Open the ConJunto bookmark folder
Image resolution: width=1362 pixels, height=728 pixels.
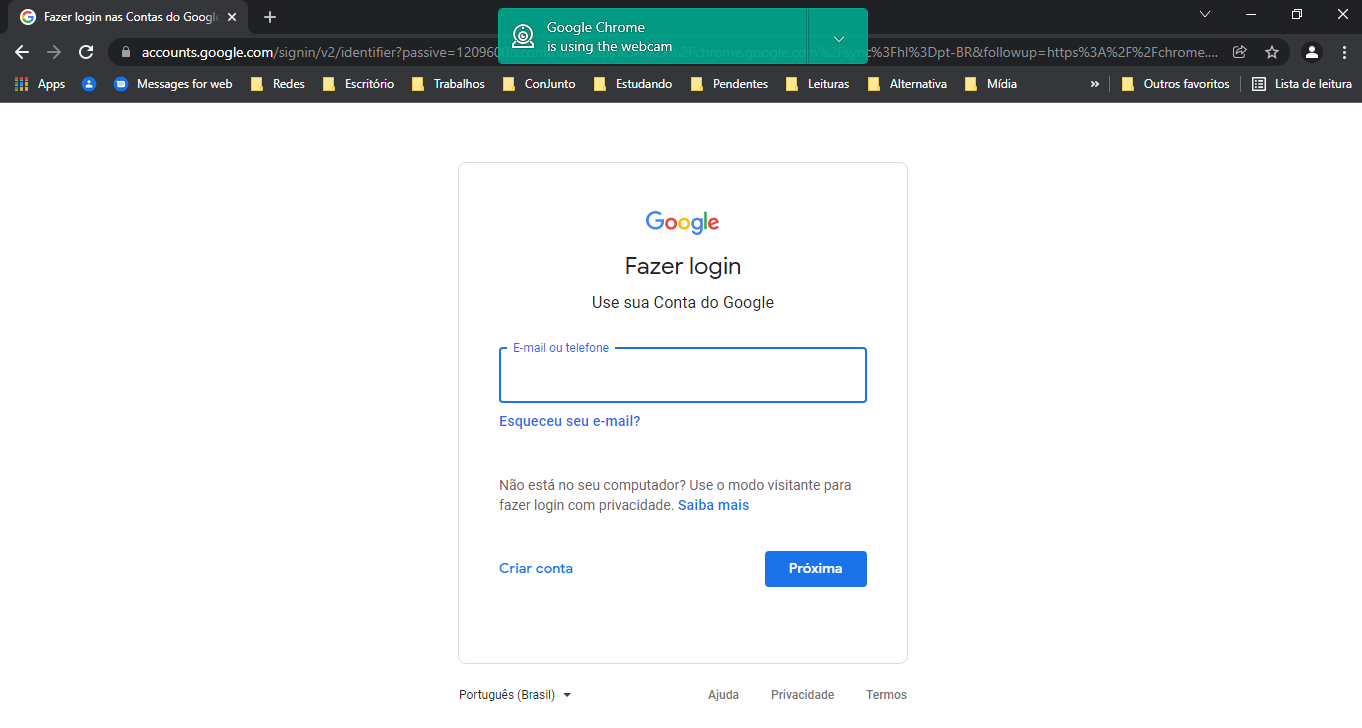tap(539, 84)
